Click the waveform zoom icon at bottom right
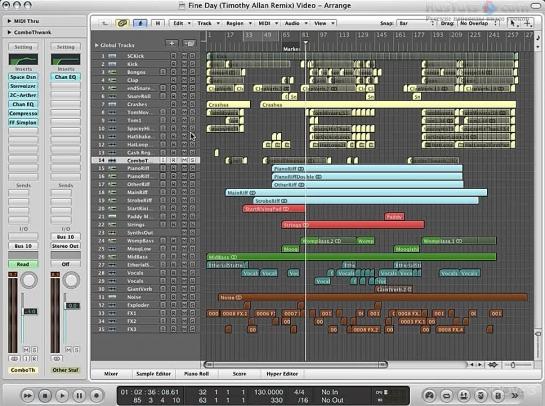Image resolution: width=545 pixels, height=406 pixels. [493, 365]
